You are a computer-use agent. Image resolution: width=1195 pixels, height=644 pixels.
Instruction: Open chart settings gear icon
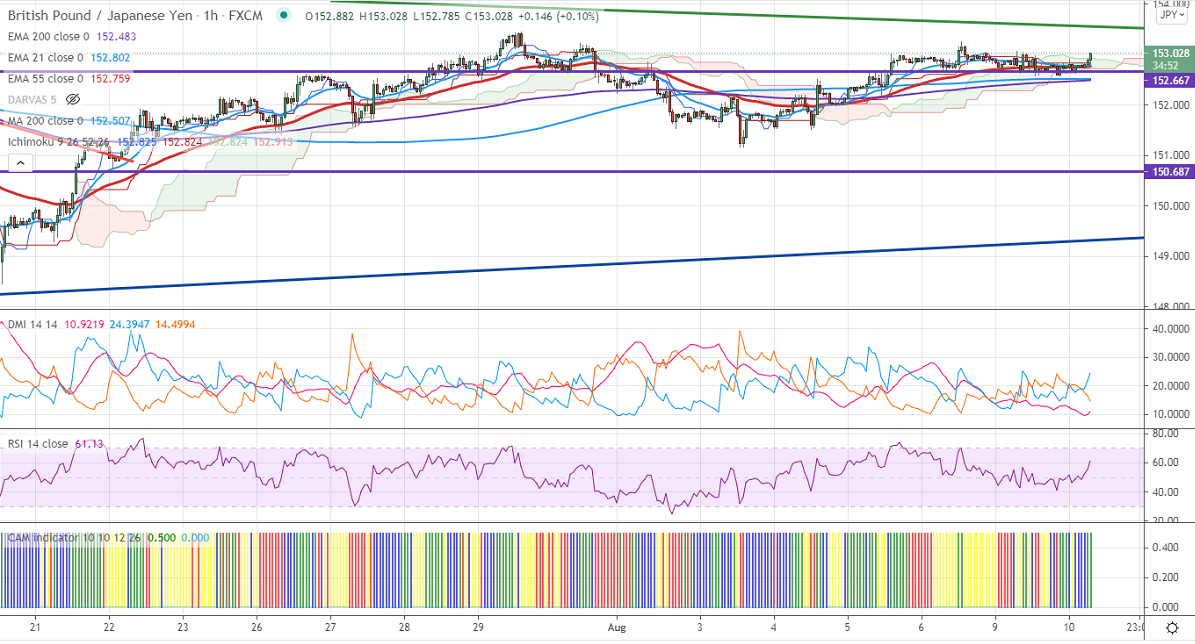tap(1171, 628)
